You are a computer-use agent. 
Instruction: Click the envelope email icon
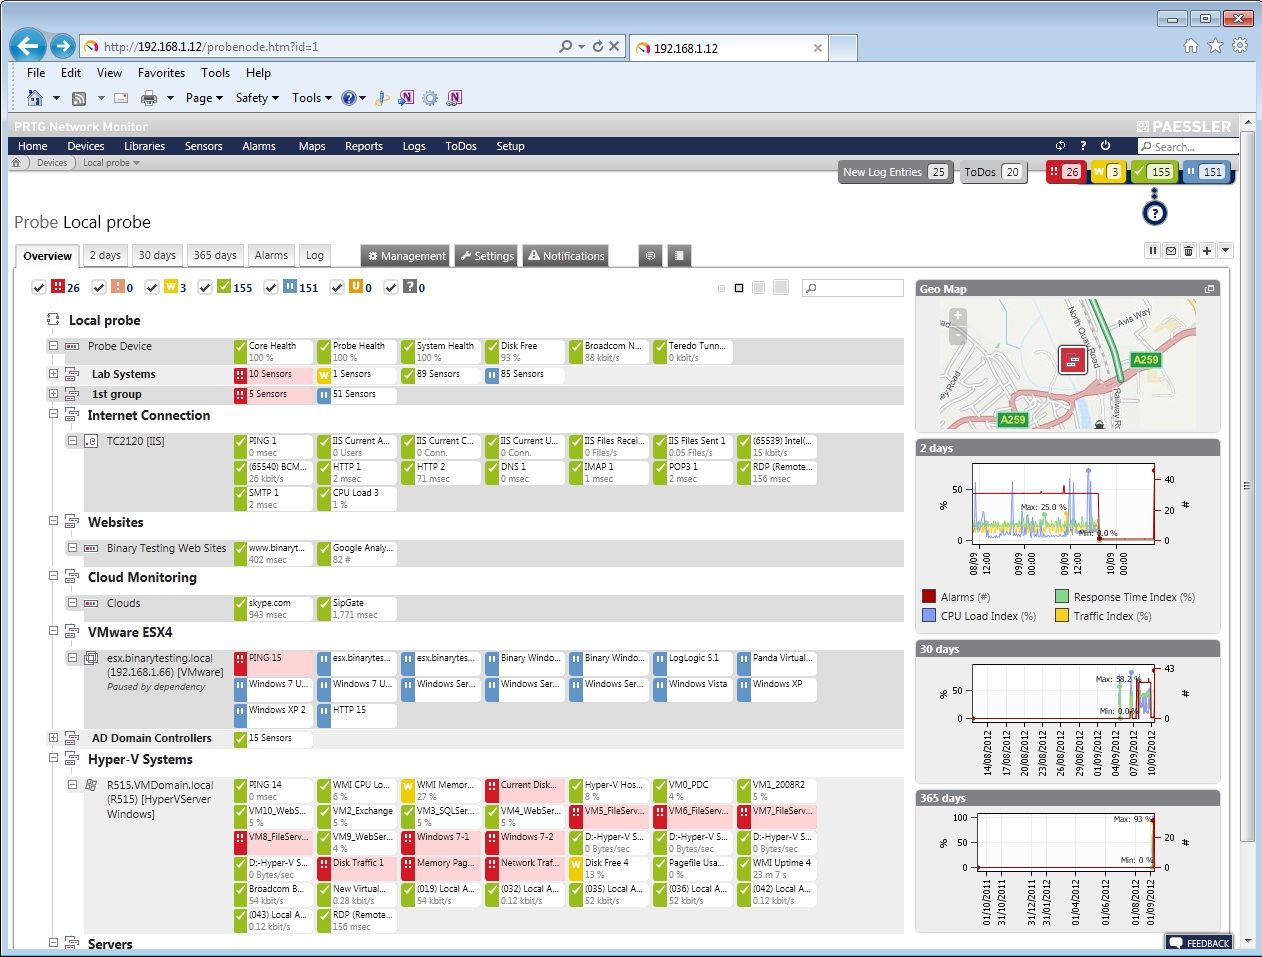(1171, 251)
